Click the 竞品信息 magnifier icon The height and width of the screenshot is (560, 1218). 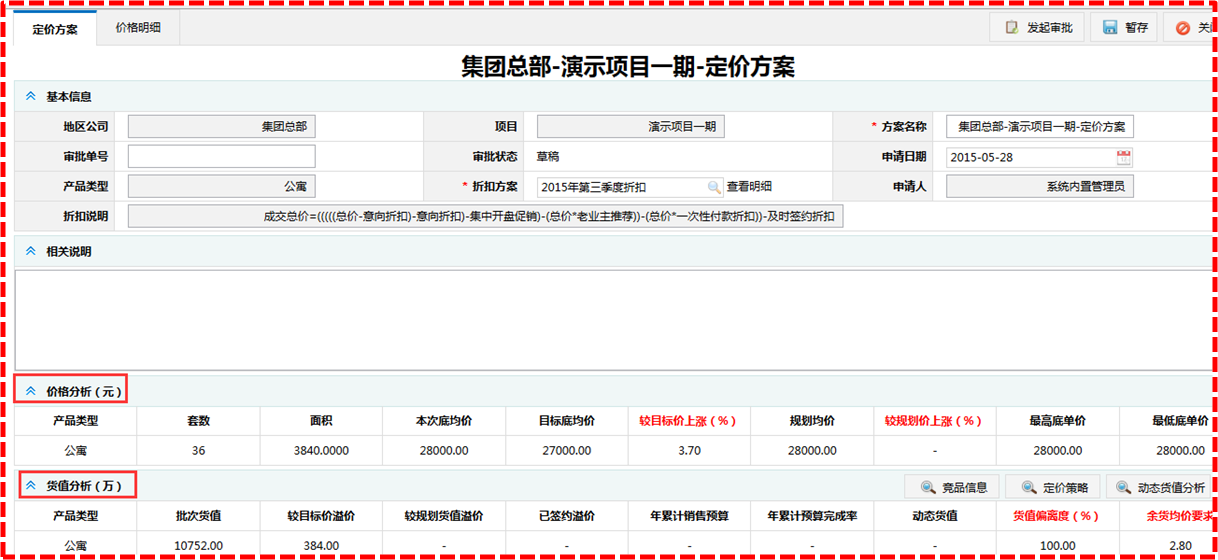(928, 488)
